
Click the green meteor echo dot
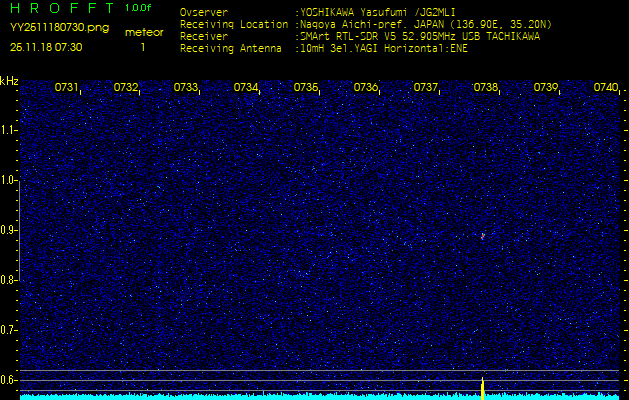point(483,236)
